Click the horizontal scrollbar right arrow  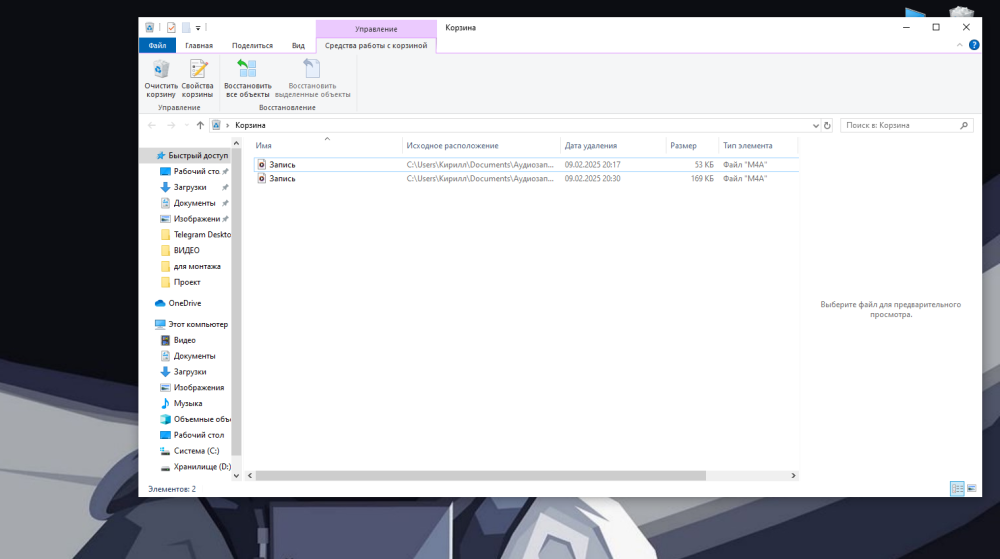pyautogui.click(x=793, y=476)
